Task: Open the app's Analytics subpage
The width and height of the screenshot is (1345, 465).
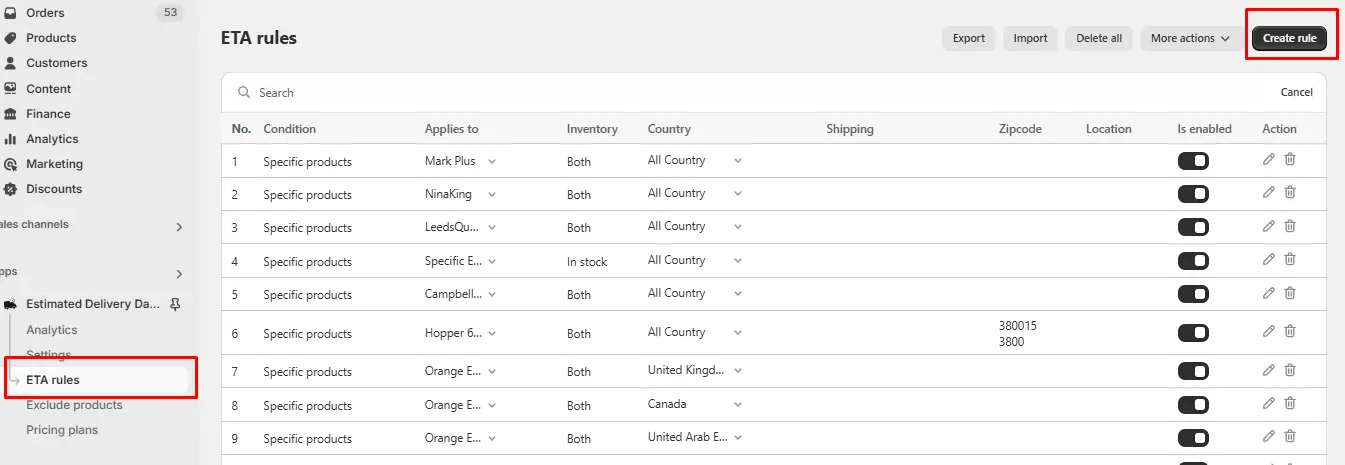Action: (x=52, y=330)
